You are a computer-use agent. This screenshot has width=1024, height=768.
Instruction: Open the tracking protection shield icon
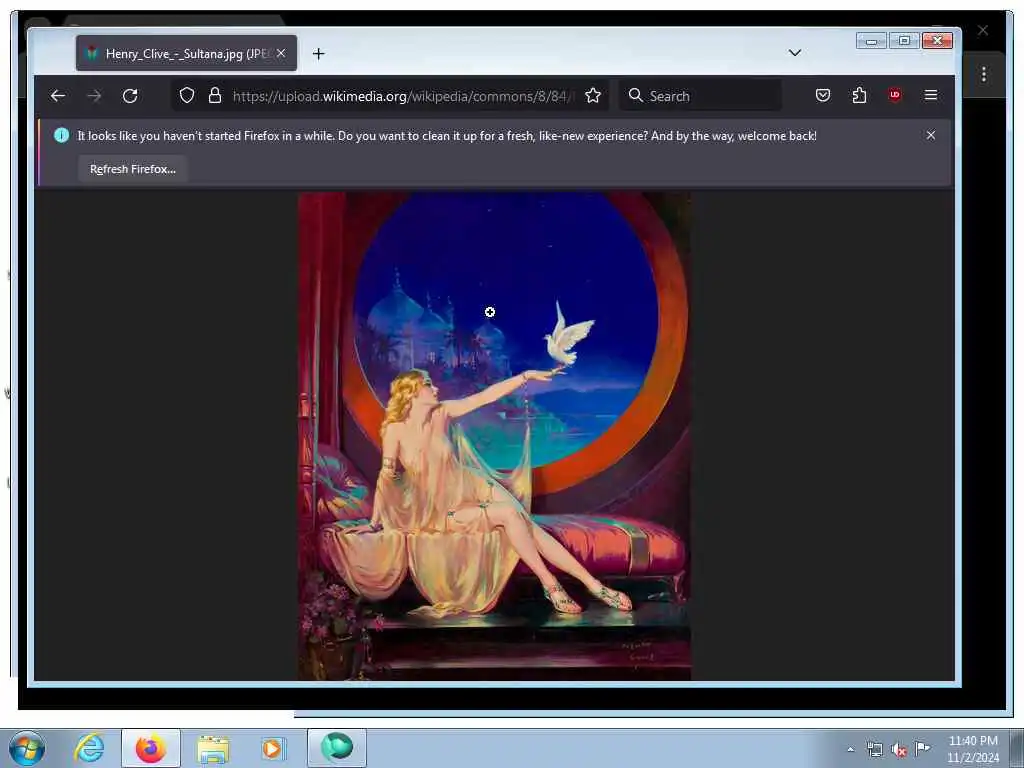[187, 96]
